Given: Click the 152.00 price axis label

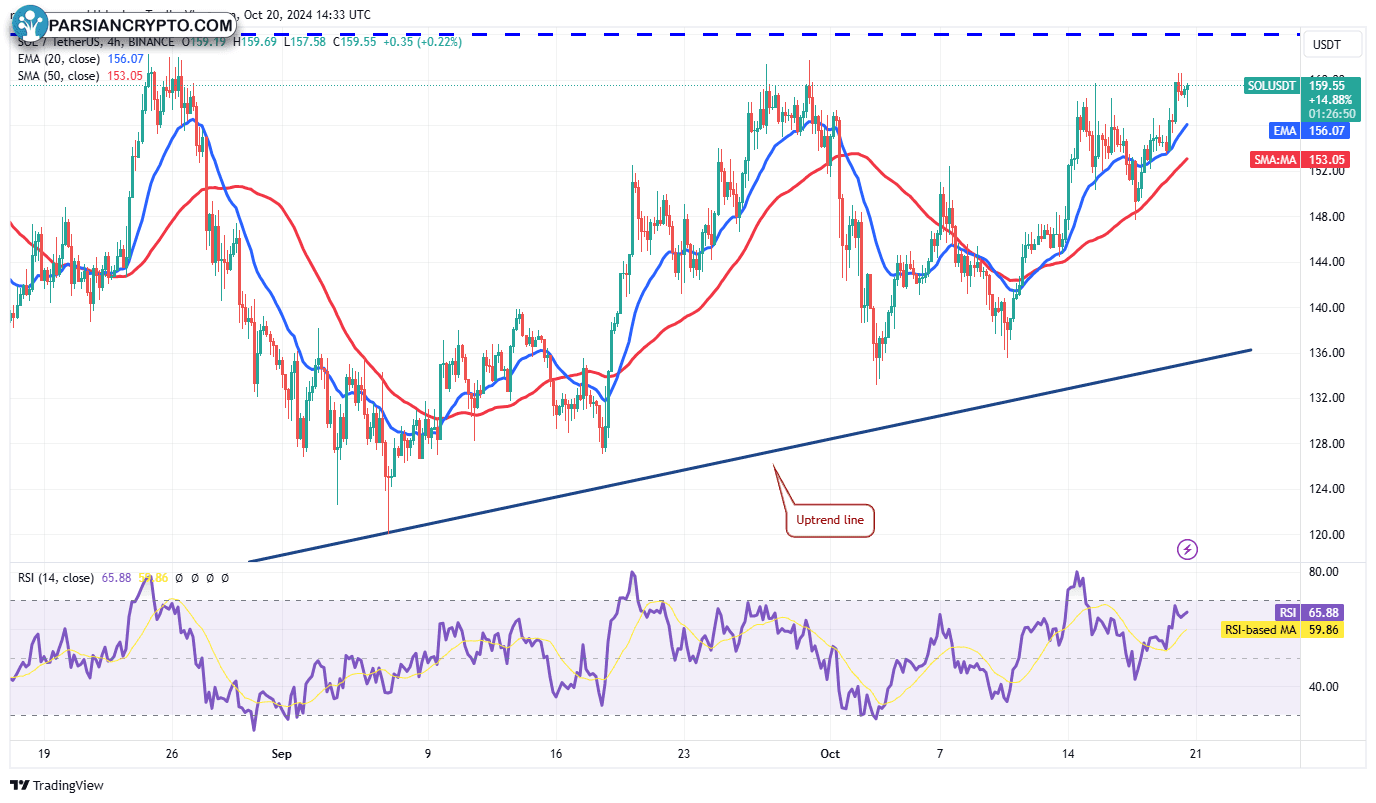Looking at the screenshot, I should (1328, 171).
